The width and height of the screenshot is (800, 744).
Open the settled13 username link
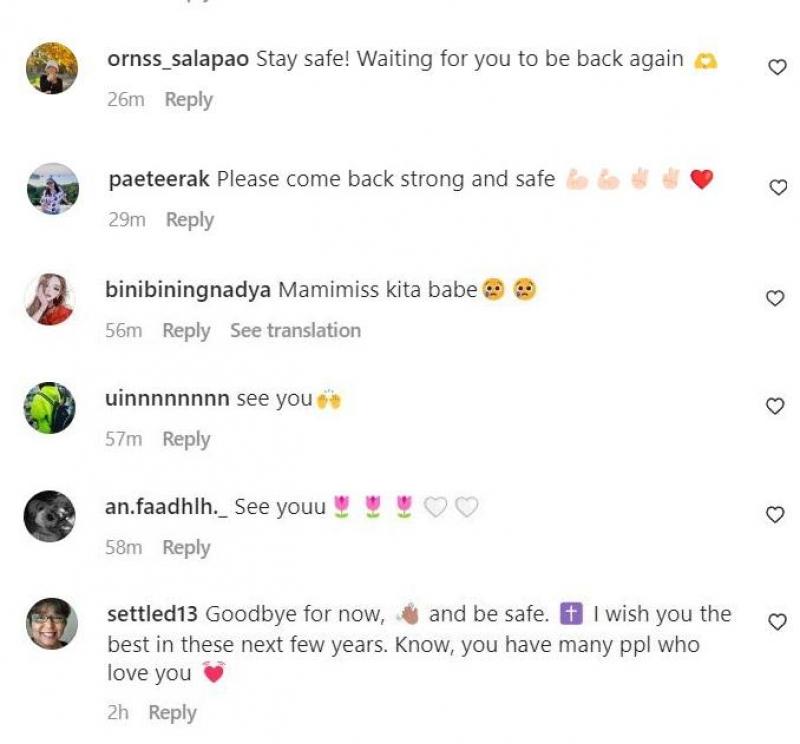[153, 614]
